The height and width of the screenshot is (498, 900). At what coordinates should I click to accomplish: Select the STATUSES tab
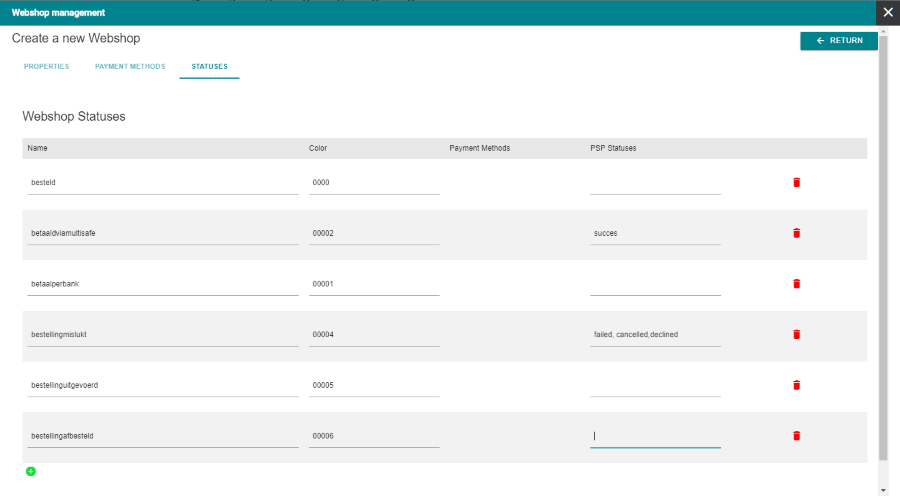(210, 67)
